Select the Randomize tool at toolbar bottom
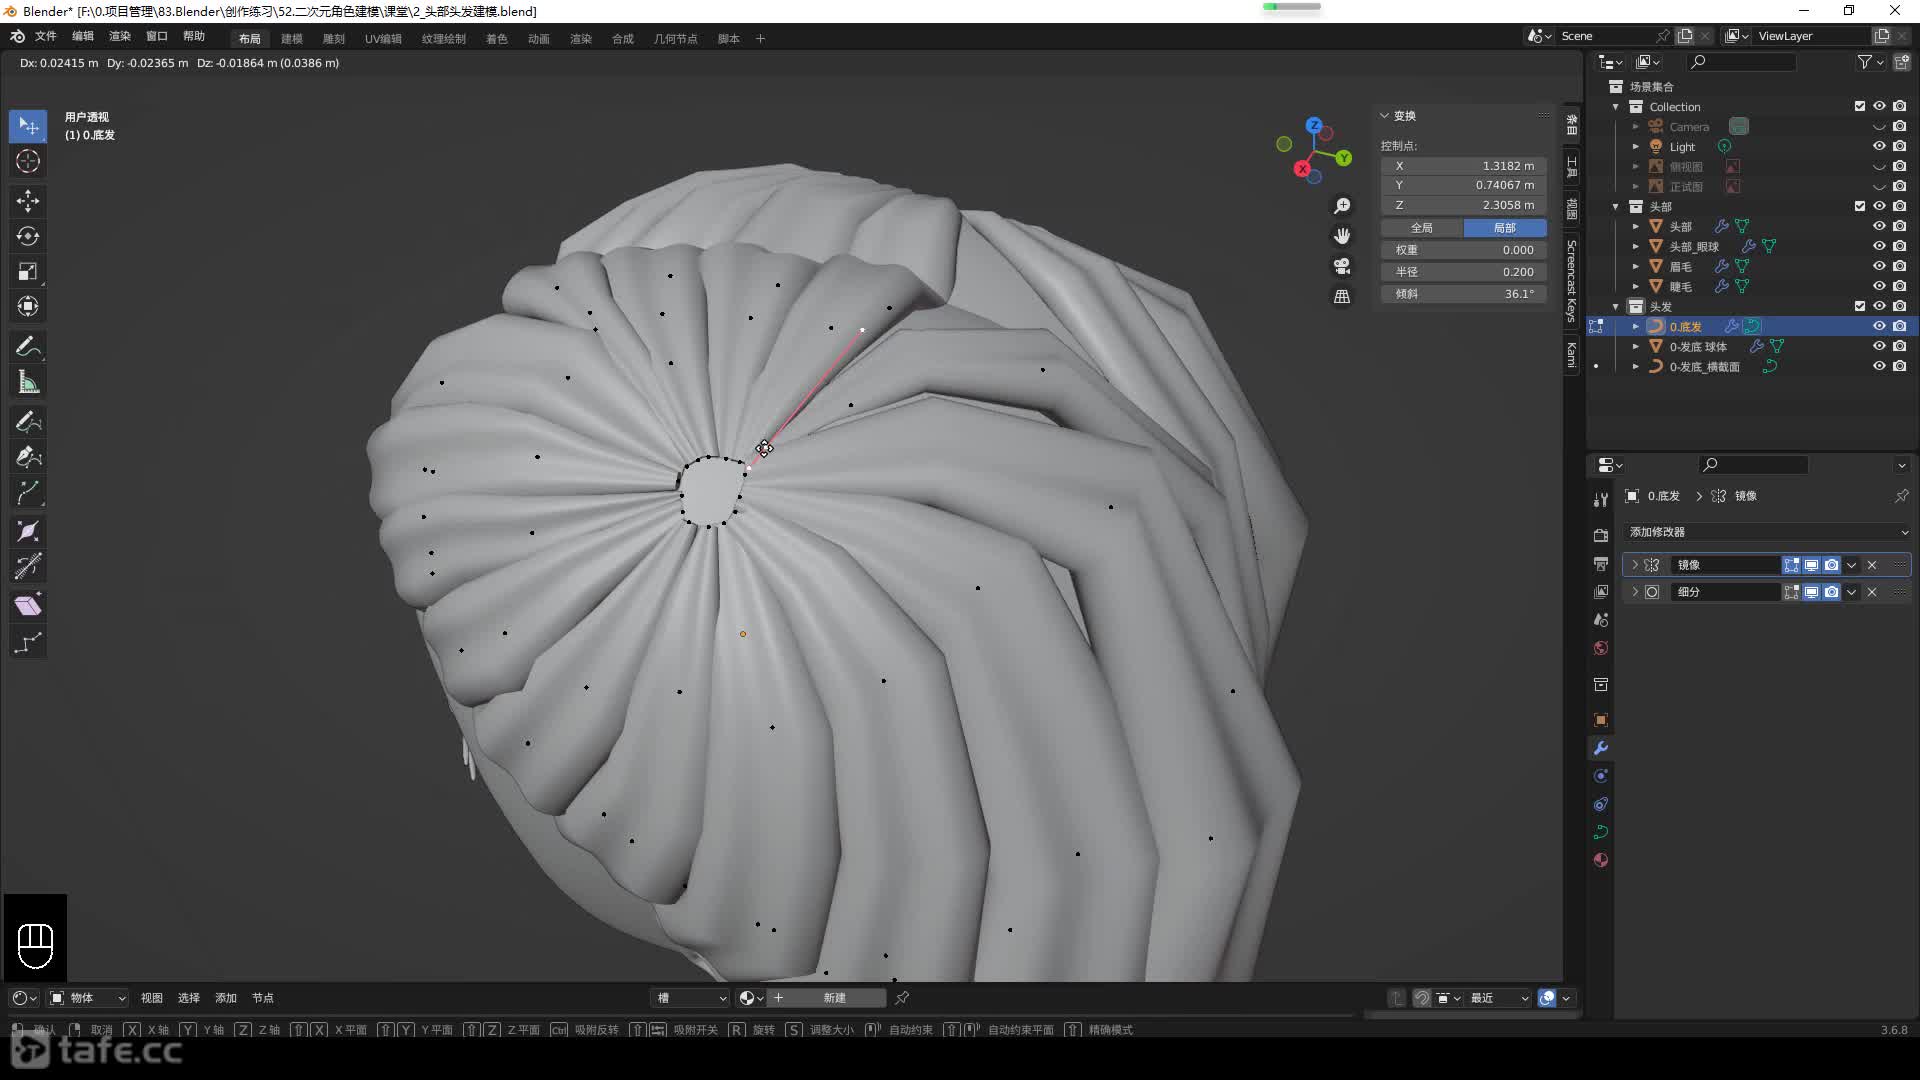Viewport: 1920px width, 1080px height. 28,642
